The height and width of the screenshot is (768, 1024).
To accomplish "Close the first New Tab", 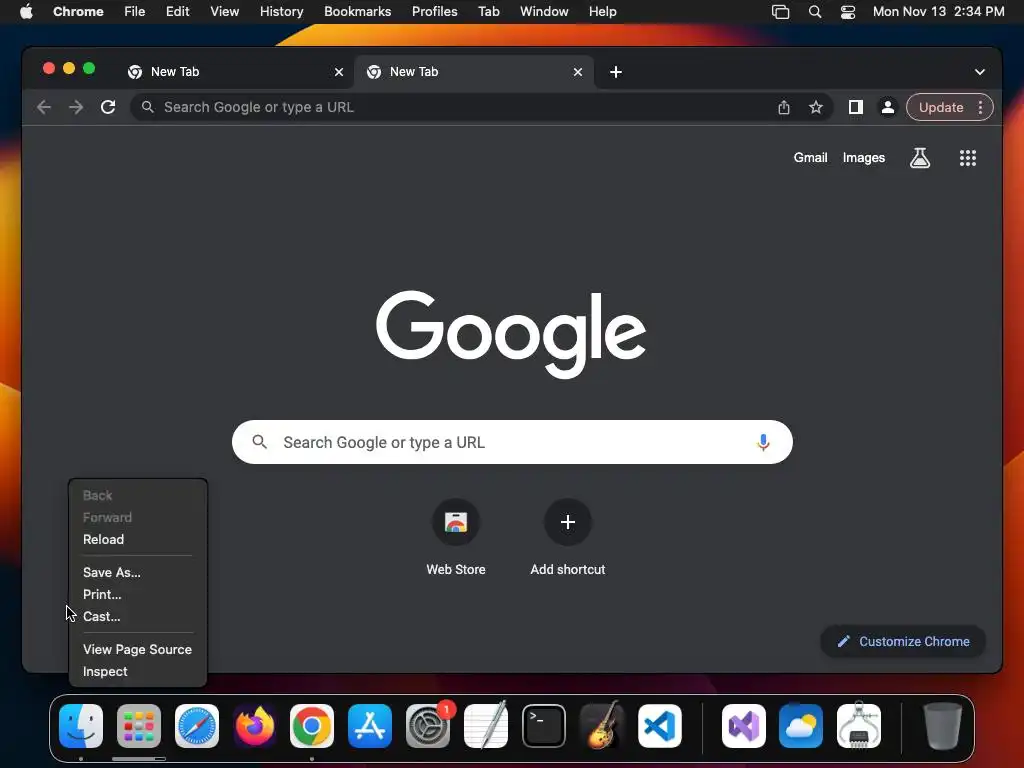I will click(339, 72).
